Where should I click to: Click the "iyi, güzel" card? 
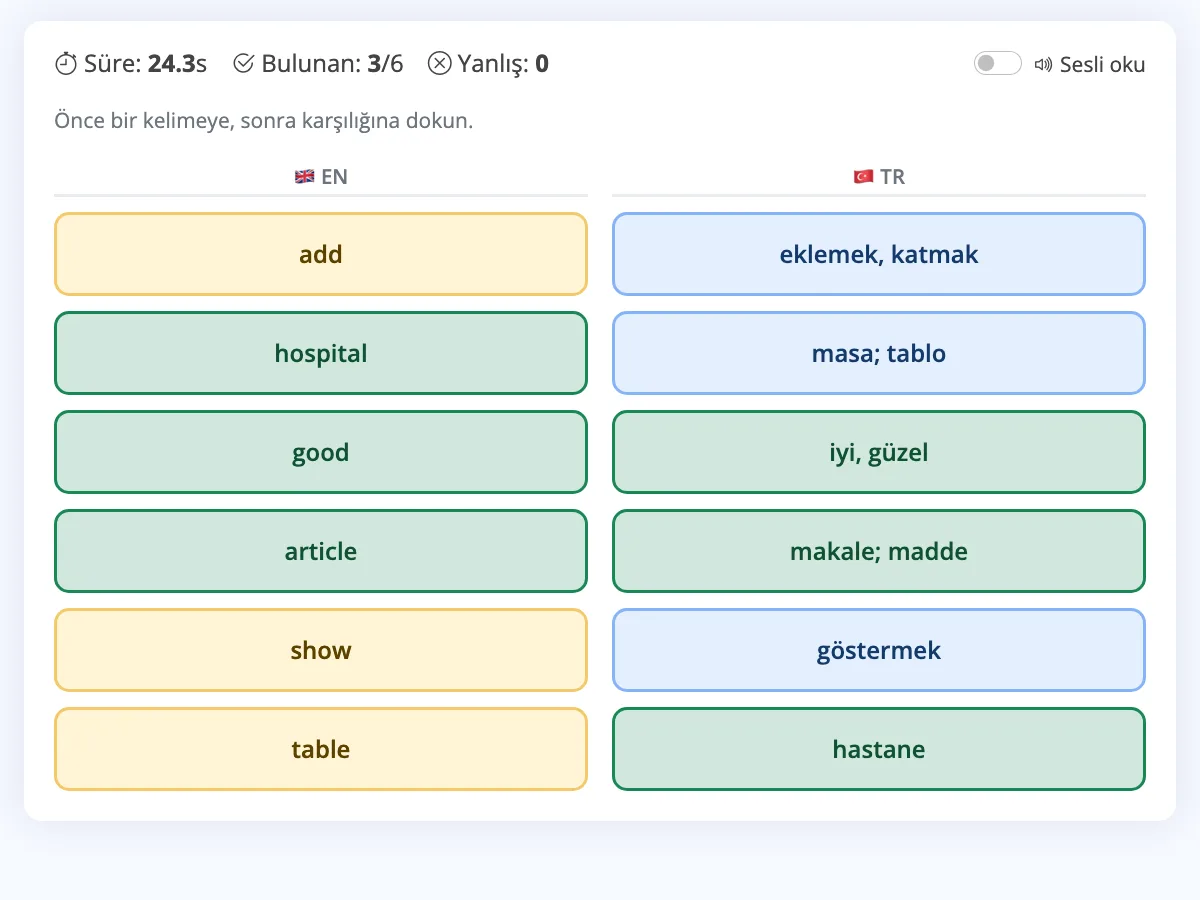click(879, 452)
